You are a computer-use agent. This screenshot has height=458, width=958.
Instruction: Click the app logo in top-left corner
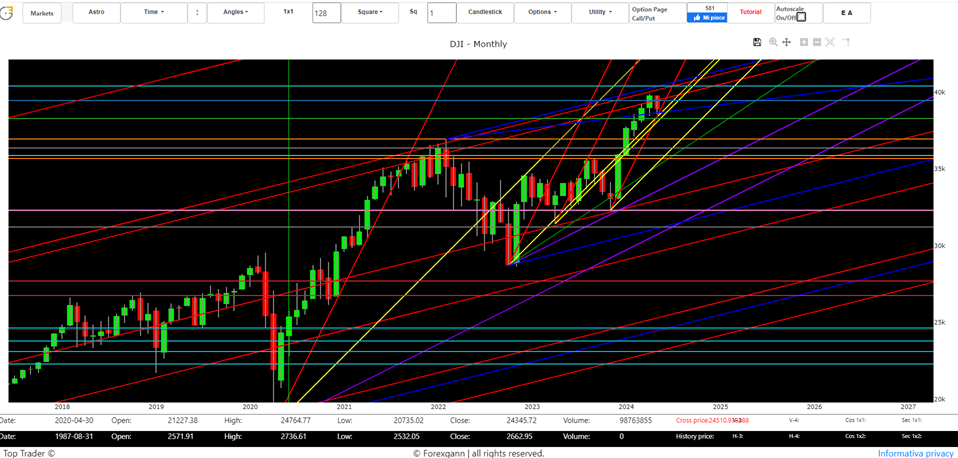[7, 12]
